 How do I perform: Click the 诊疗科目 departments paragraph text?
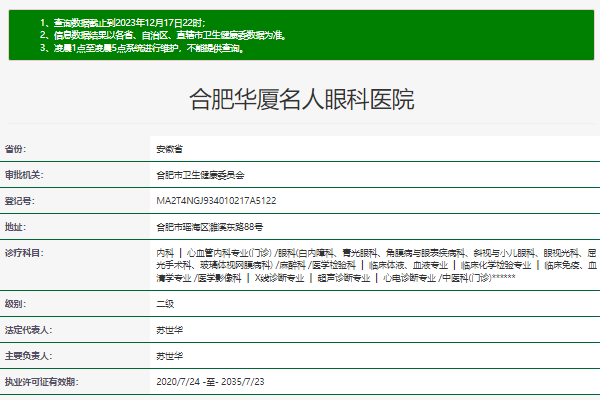pyautogui.click(x=377, y=265)
